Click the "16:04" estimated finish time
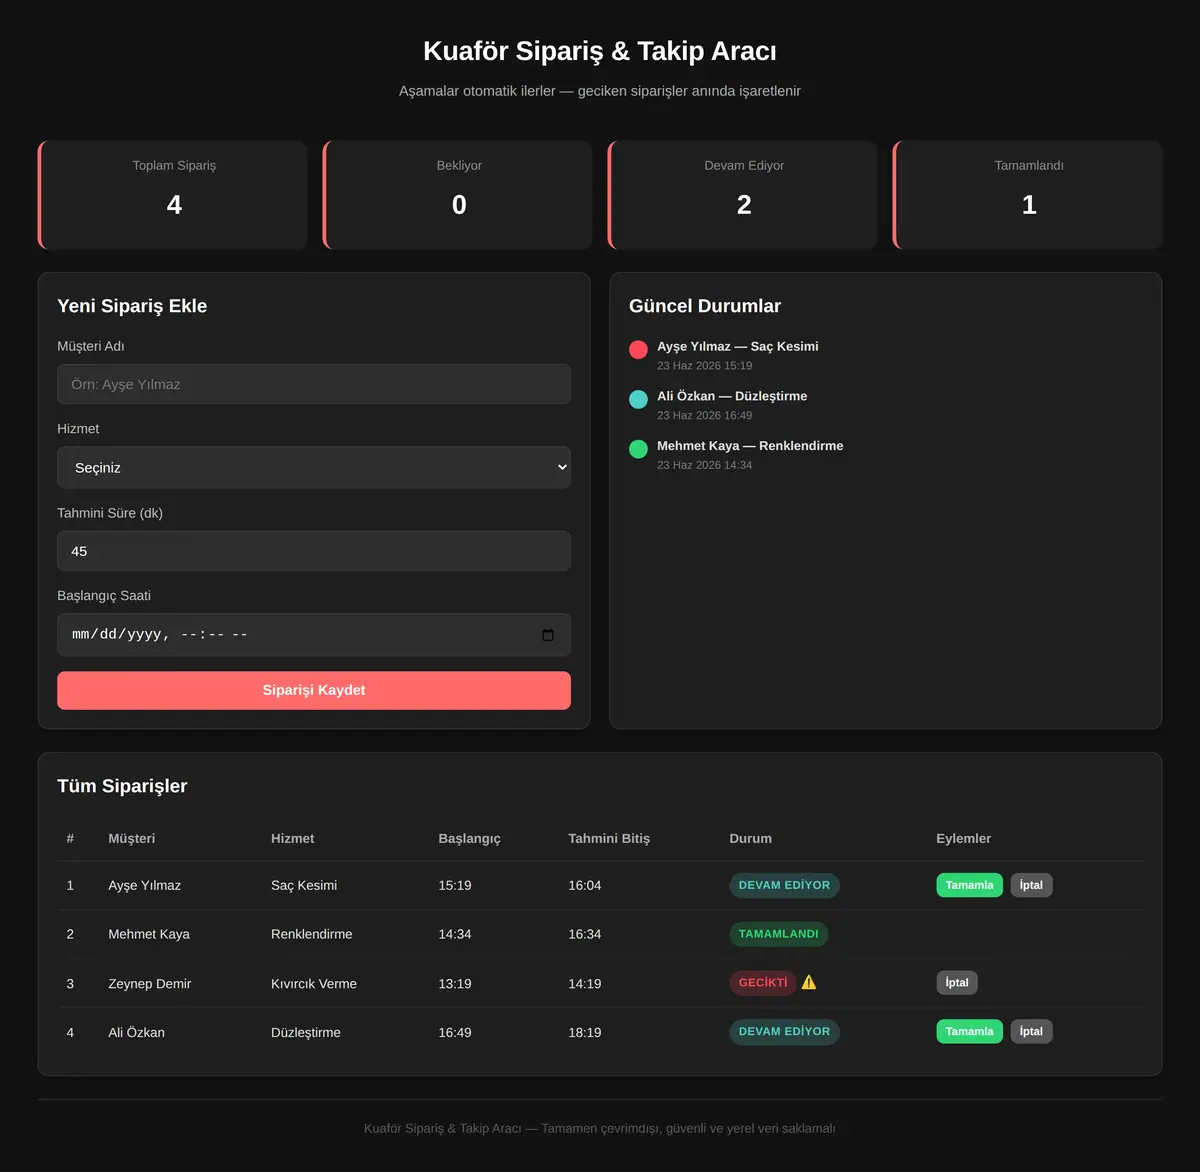Screen dimensions: 1200x1172 585,886
